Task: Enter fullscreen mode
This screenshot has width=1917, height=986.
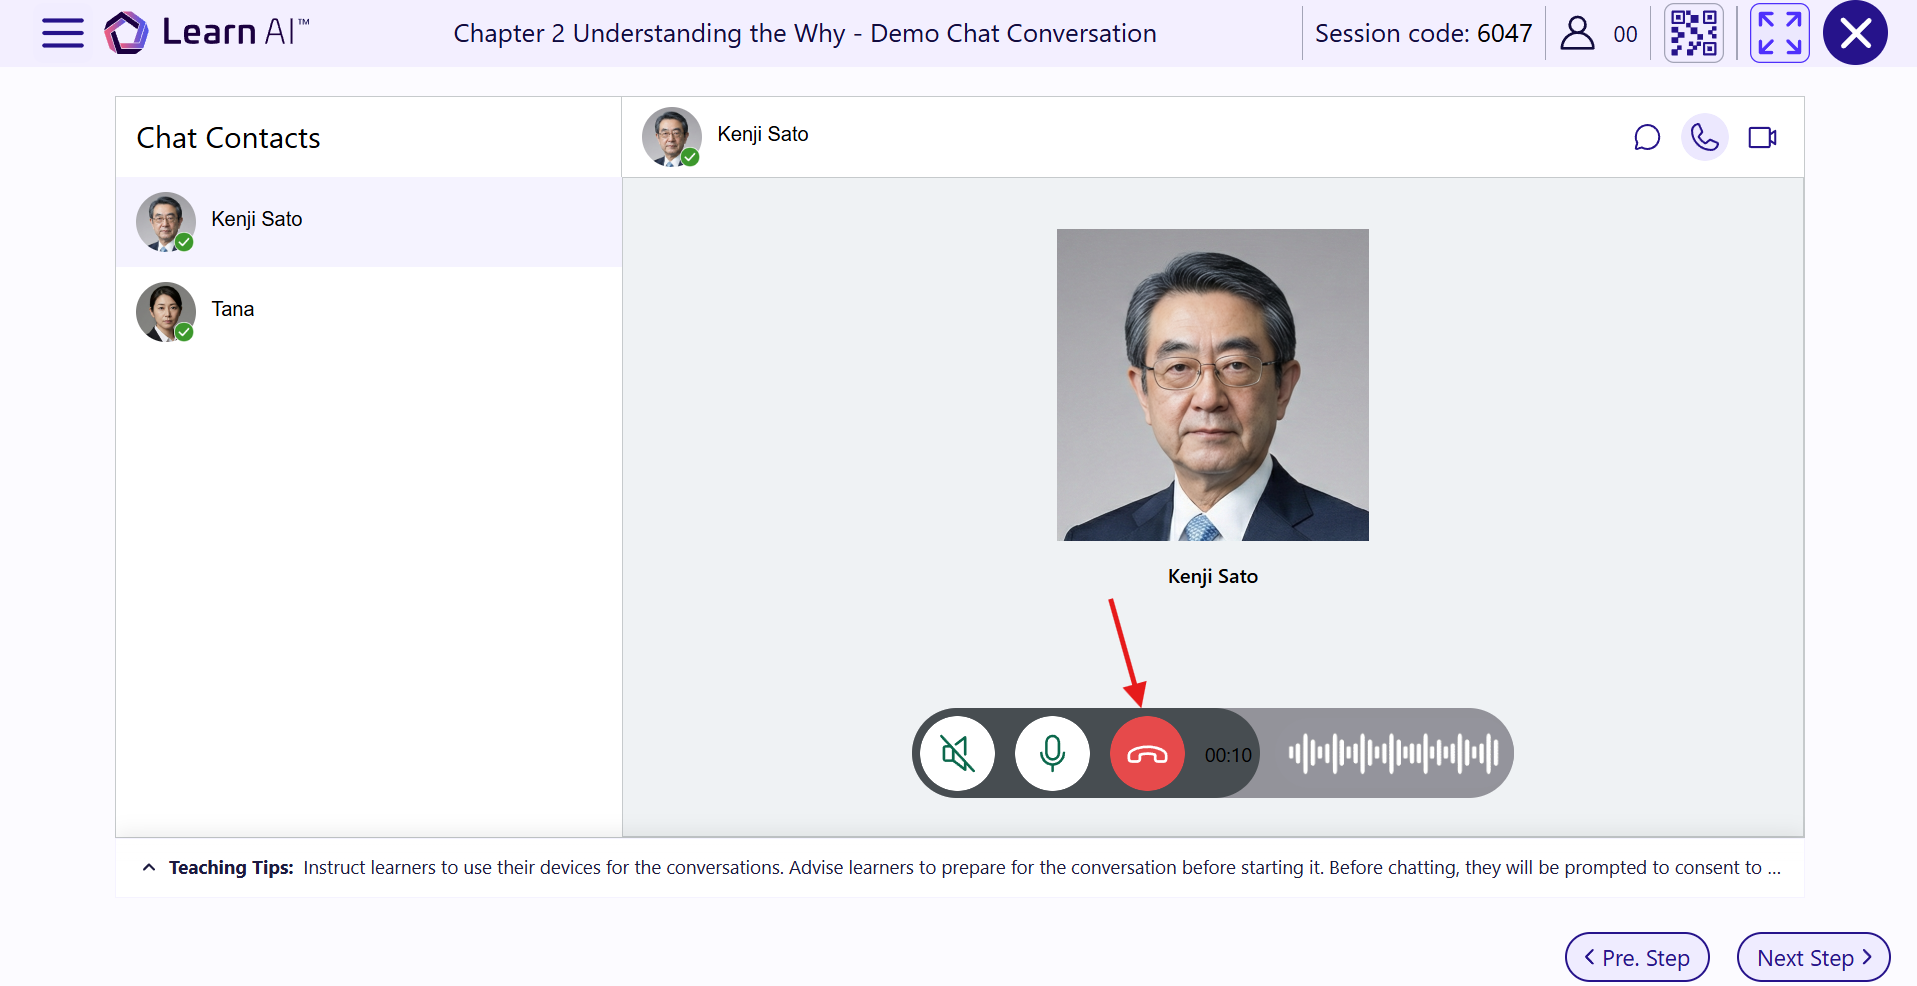Action: pyautogui.click(x=1779, y=33)
